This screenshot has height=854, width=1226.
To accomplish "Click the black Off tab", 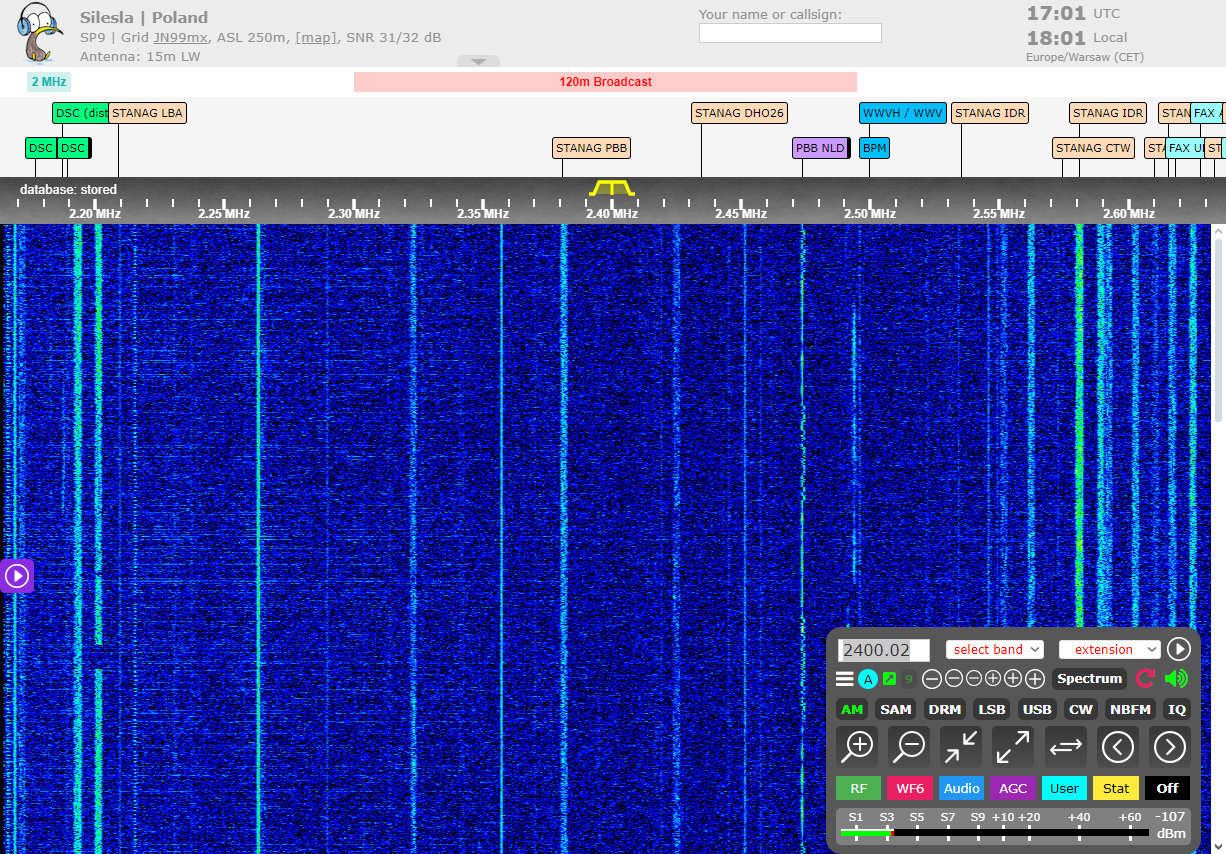I will tap(1168, 788).
